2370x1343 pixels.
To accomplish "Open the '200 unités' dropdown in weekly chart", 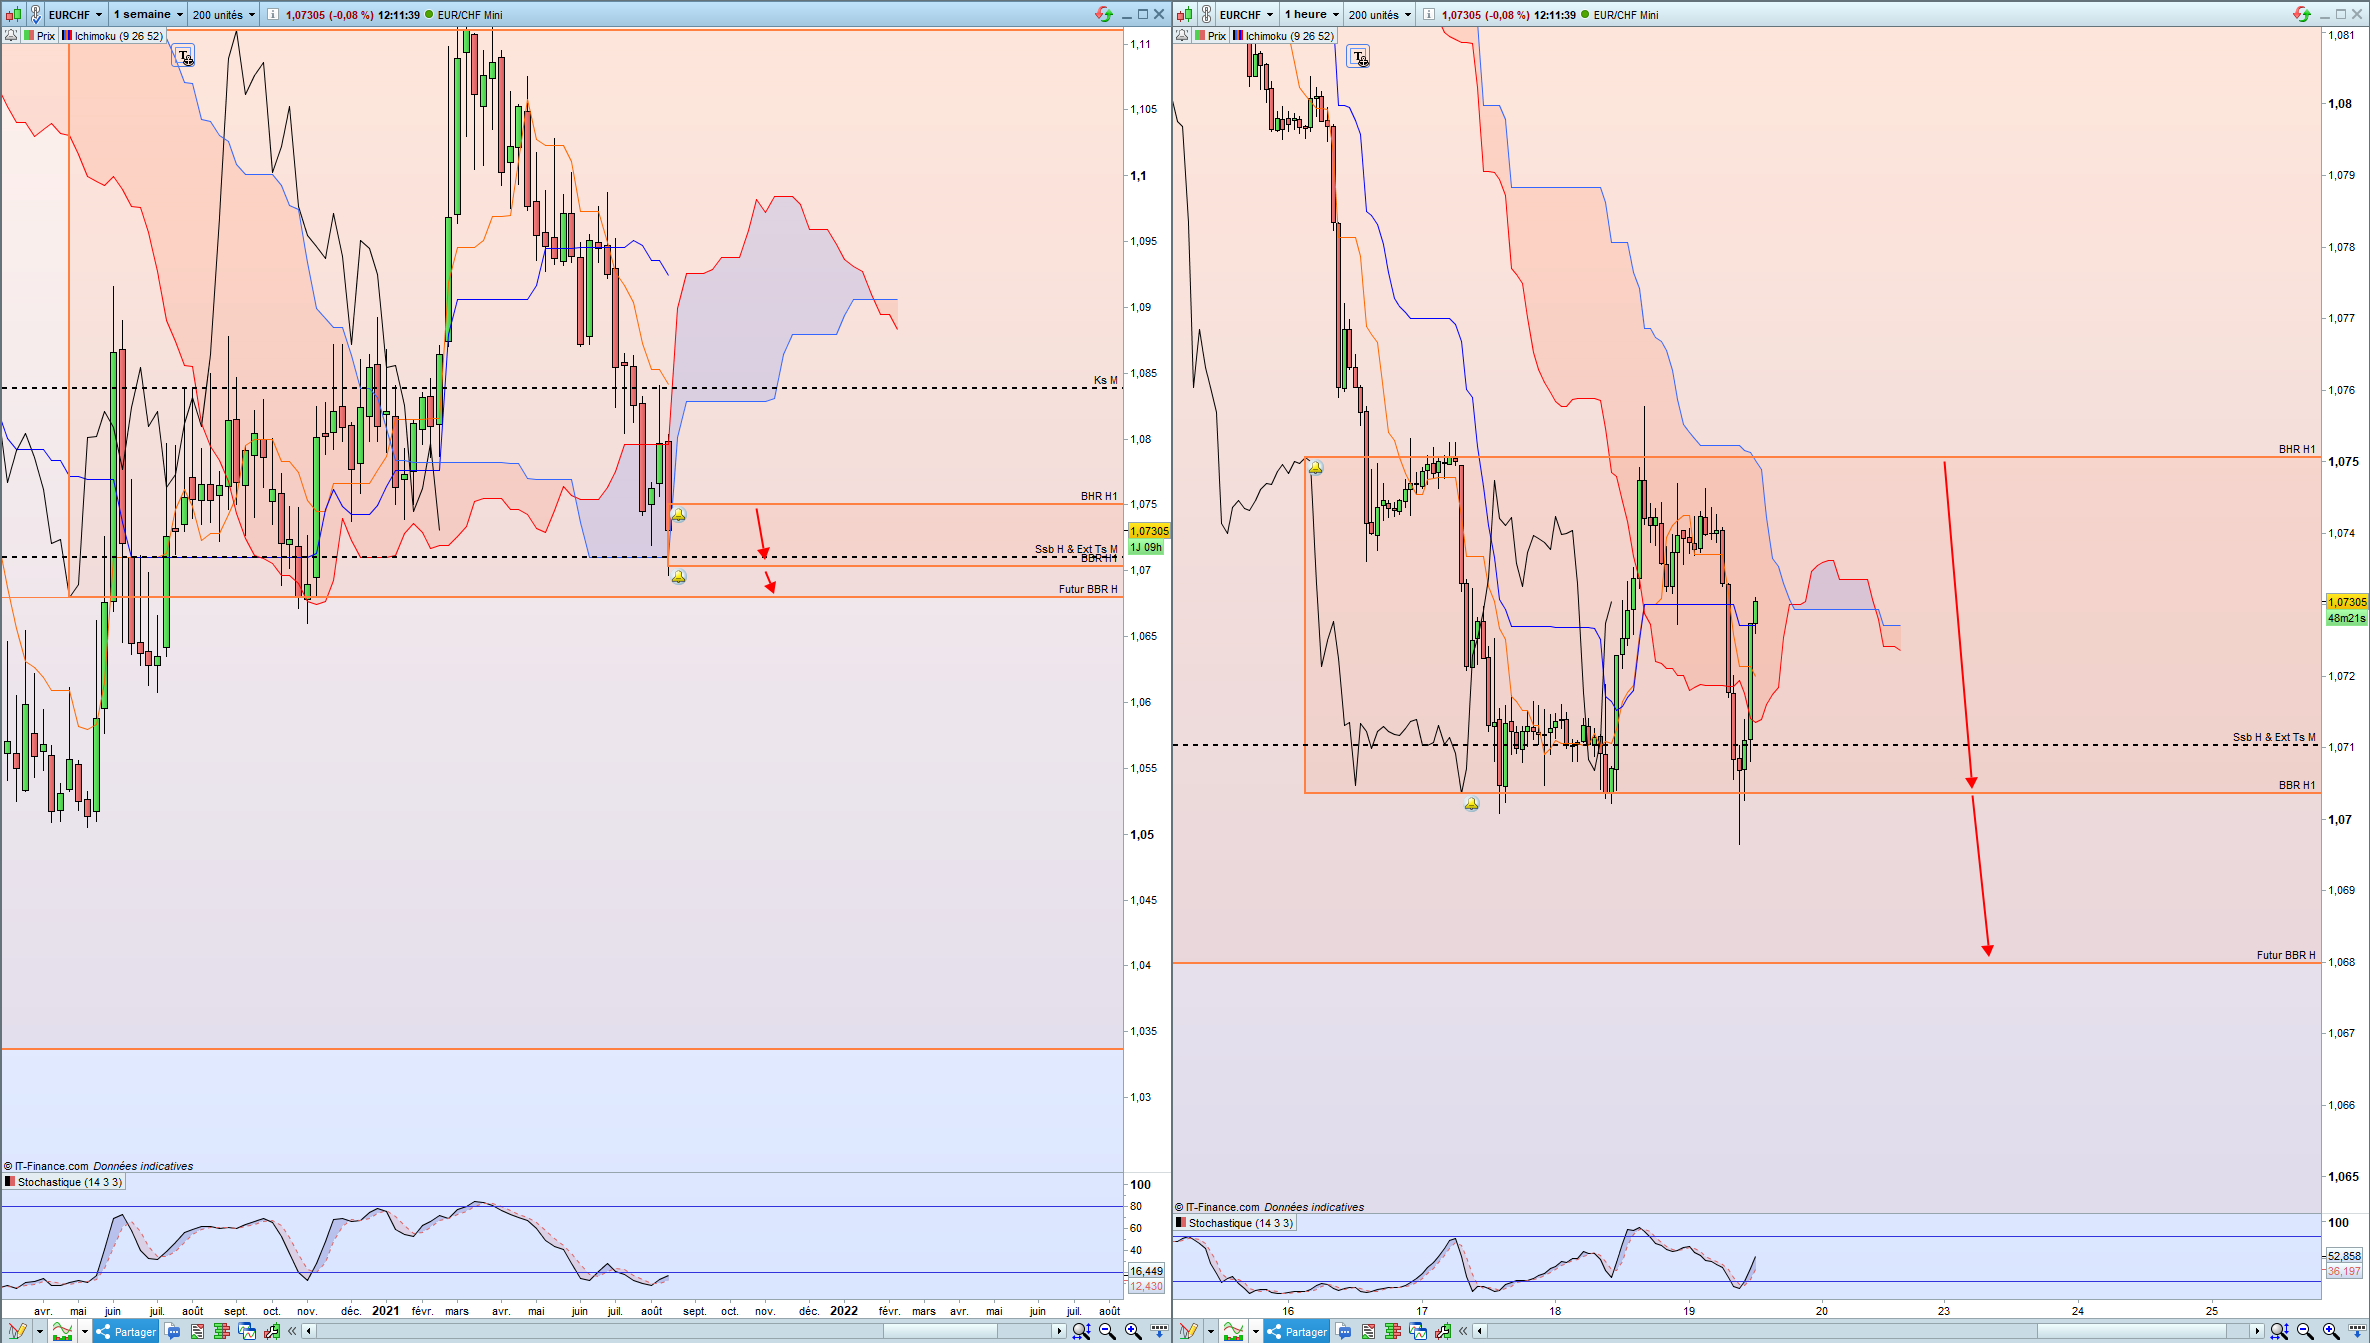I will click(x=224, y=15).
